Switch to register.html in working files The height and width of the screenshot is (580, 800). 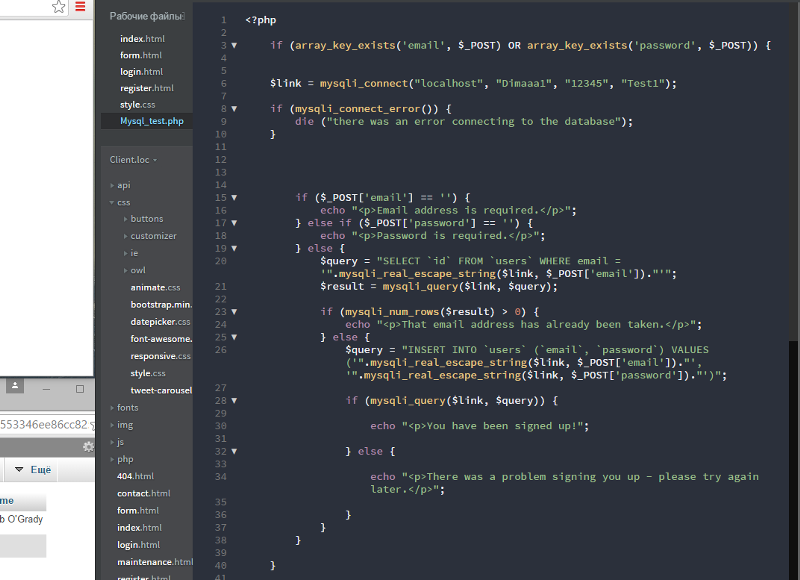point(146,88)
